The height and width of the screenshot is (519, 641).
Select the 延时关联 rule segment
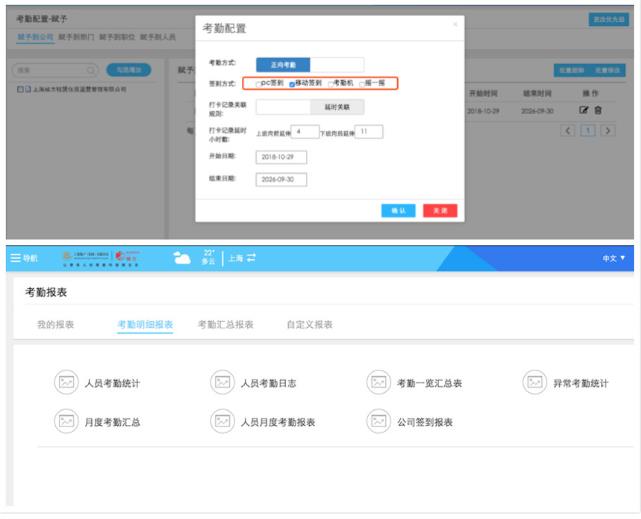[x=337, y=107]
